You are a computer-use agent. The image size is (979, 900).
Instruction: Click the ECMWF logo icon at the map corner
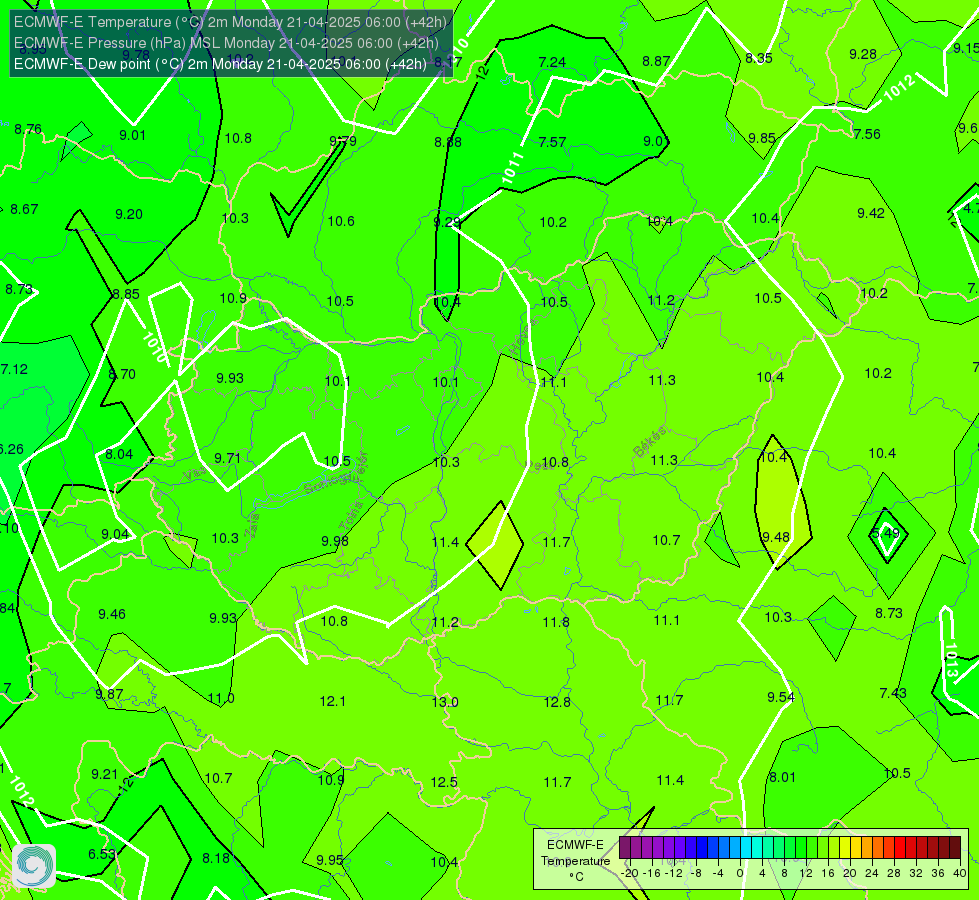34,866
